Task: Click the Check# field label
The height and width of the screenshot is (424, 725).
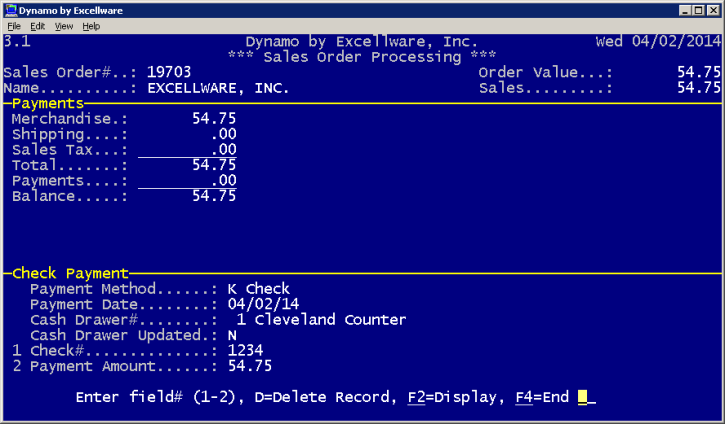Action: pyautogui.click(x=57, y=350)
